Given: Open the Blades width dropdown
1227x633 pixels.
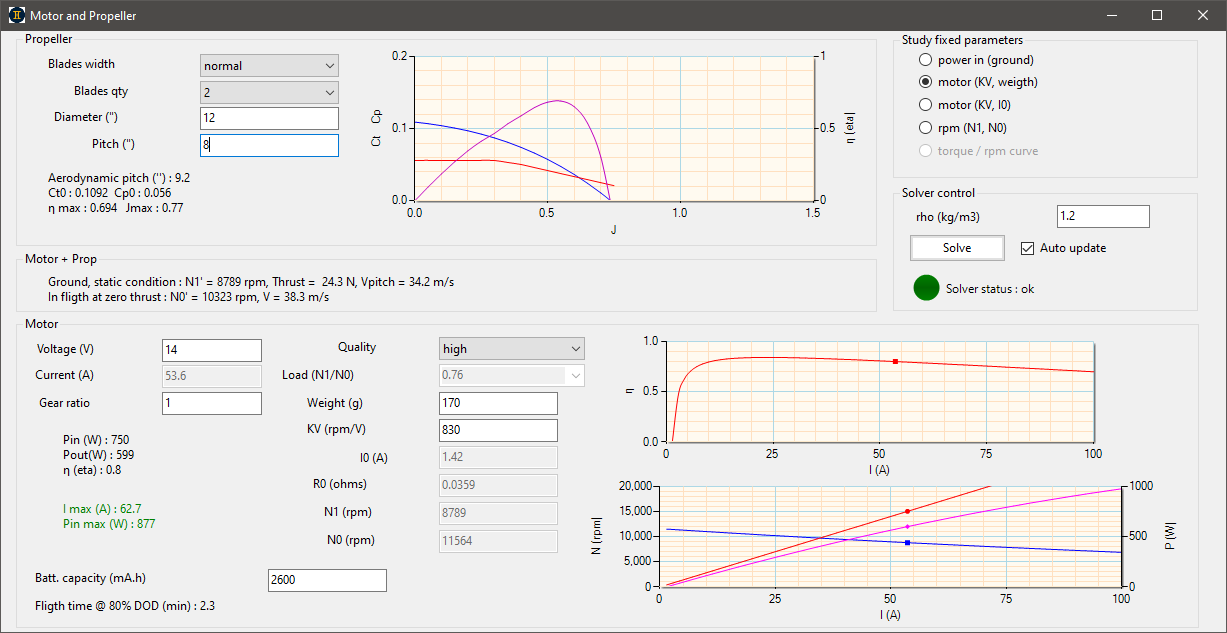Looking at the screenshot, I should click(x=269, y=66).
